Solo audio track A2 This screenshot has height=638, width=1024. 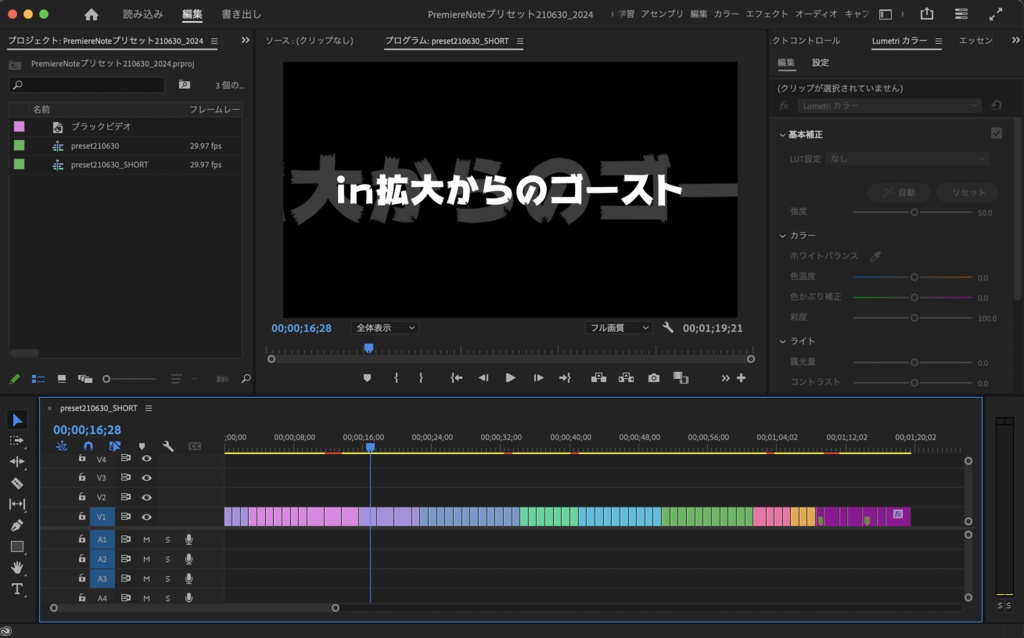click(x=168, y=558)
